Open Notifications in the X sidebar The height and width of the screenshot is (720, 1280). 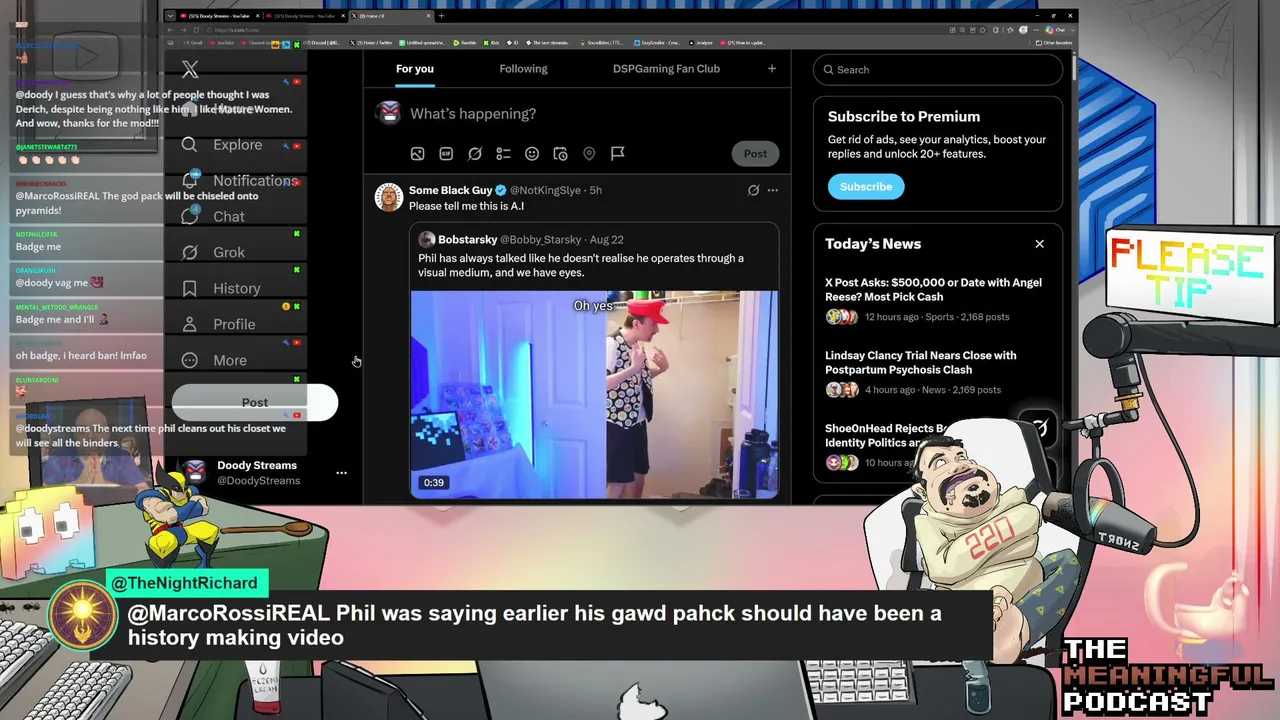point(240,181)
